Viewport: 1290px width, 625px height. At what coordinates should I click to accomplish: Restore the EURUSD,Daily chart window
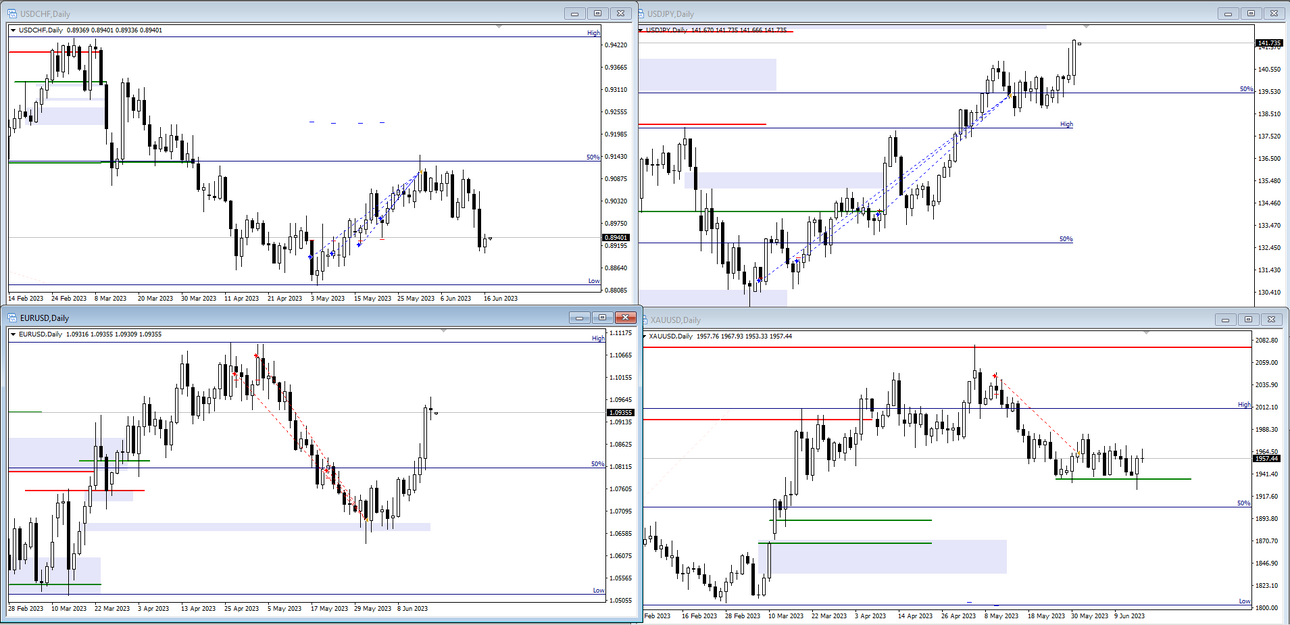(x=603, y=317)
